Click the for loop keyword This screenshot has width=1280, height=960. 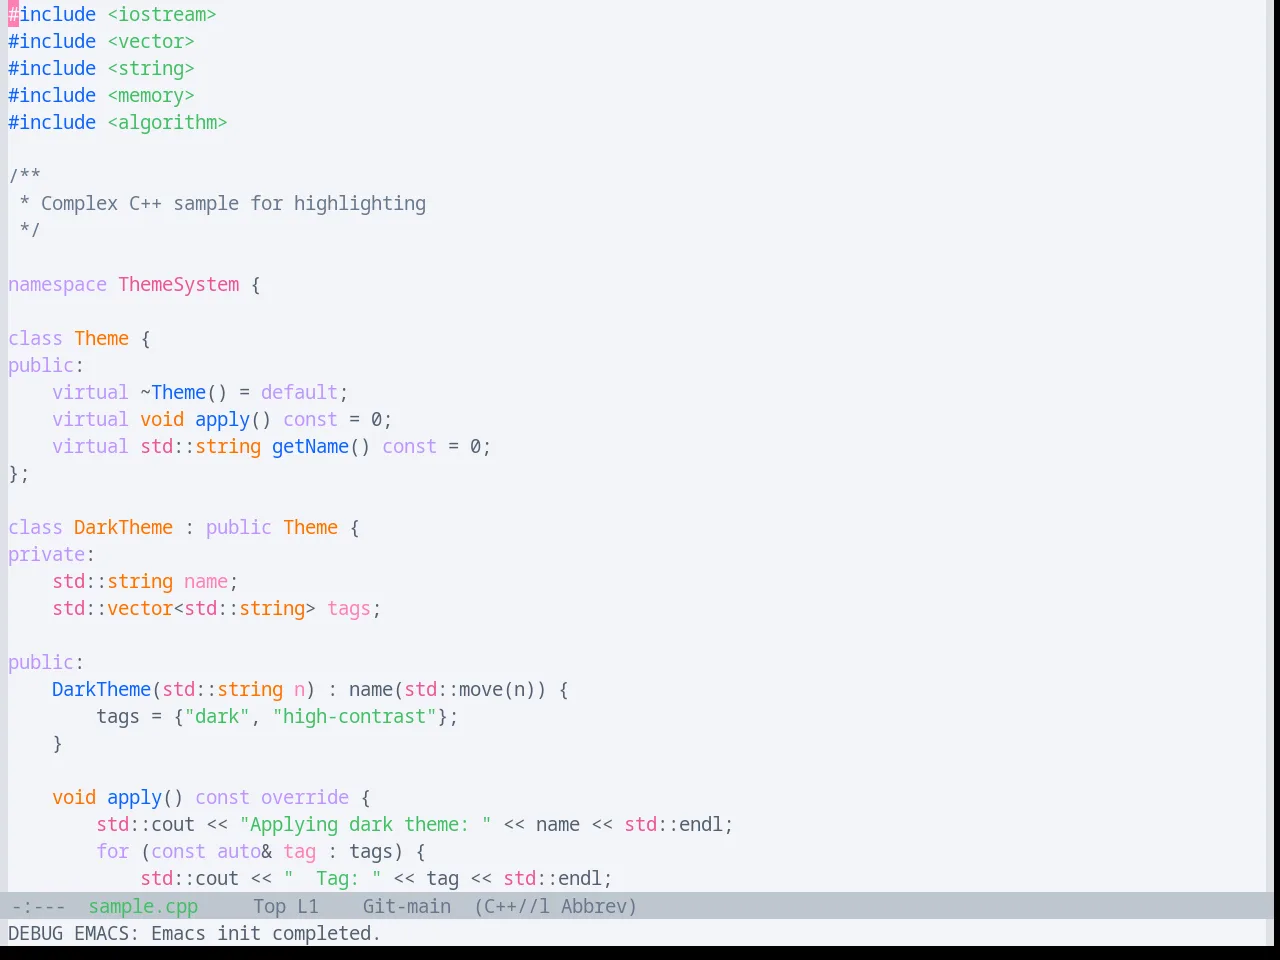(x=112, y=851)
